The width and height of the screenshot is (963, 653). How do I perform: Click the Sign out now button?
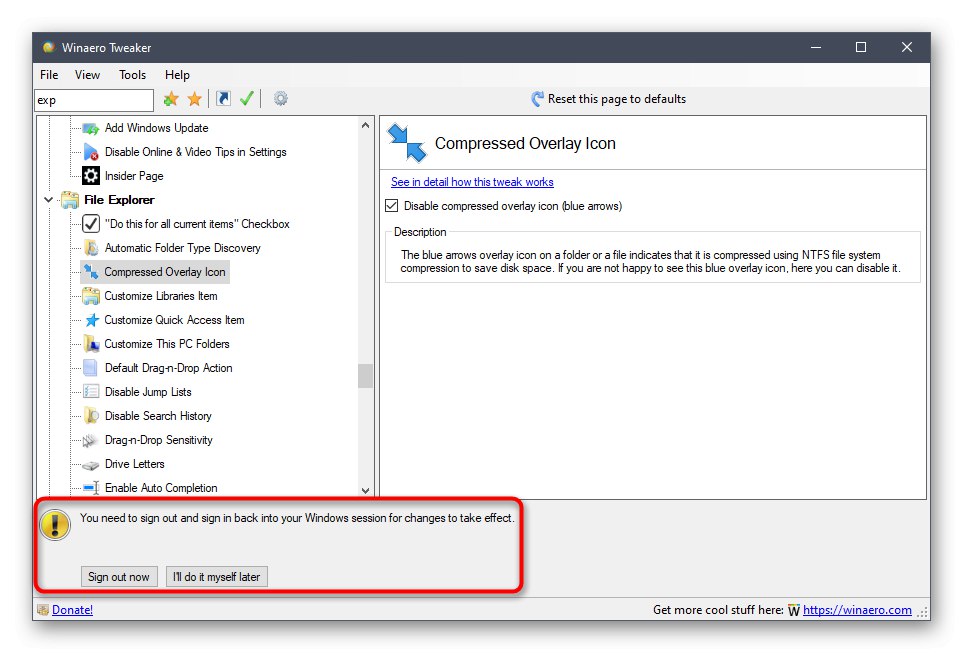coord(119,577)
